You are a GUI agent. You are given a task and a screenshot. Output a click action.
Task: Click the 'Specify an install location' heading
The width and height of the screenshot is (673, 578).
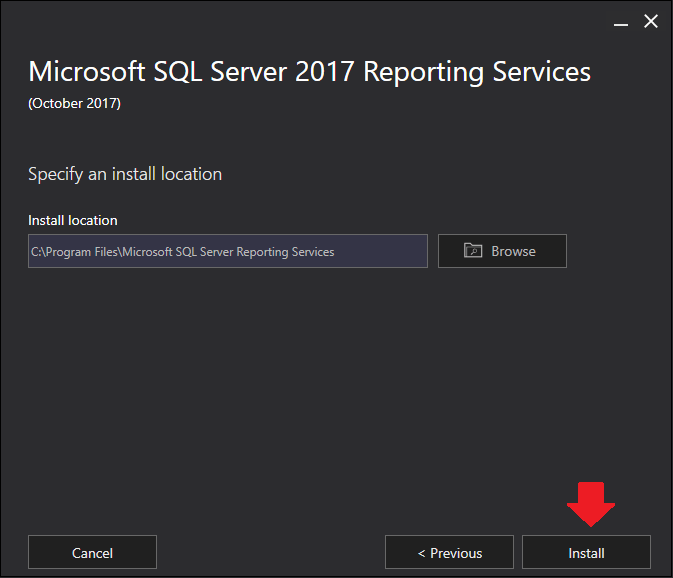pyautogui.click(x=125, y=174)
